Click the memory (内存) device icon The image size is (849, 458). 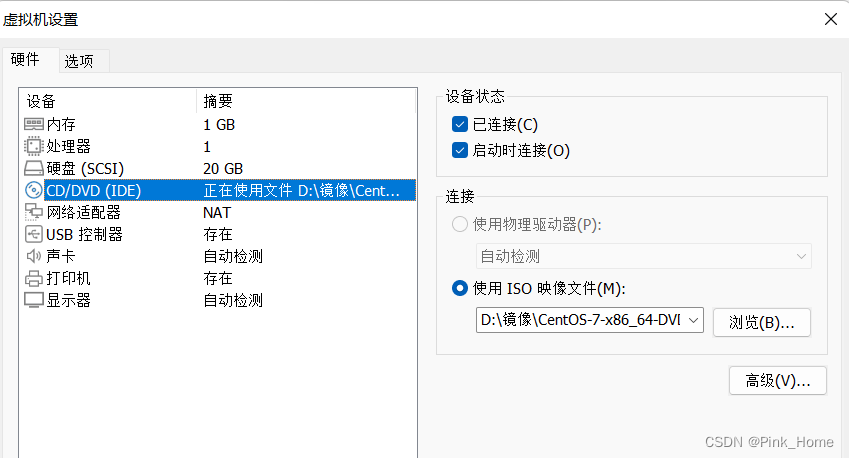[34, 125]
